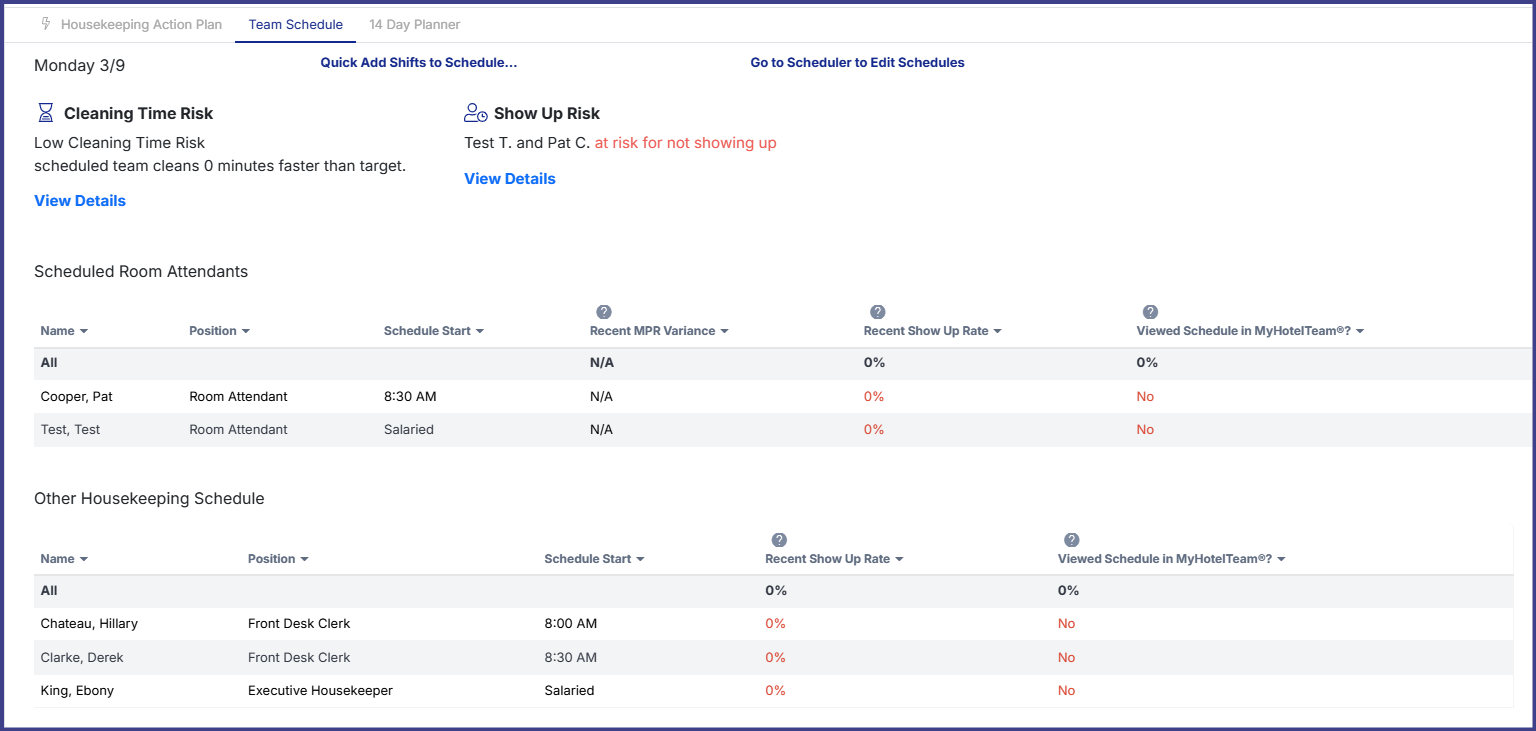Sort Room Attendants table by Name

click(x=64, y=331)
